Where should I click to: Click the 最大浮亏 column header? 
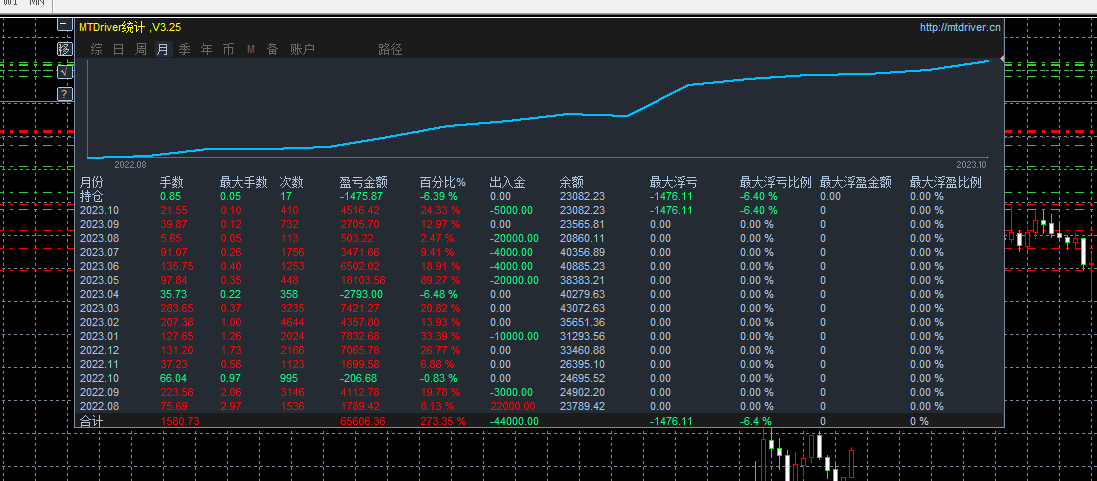pos(673,182)
